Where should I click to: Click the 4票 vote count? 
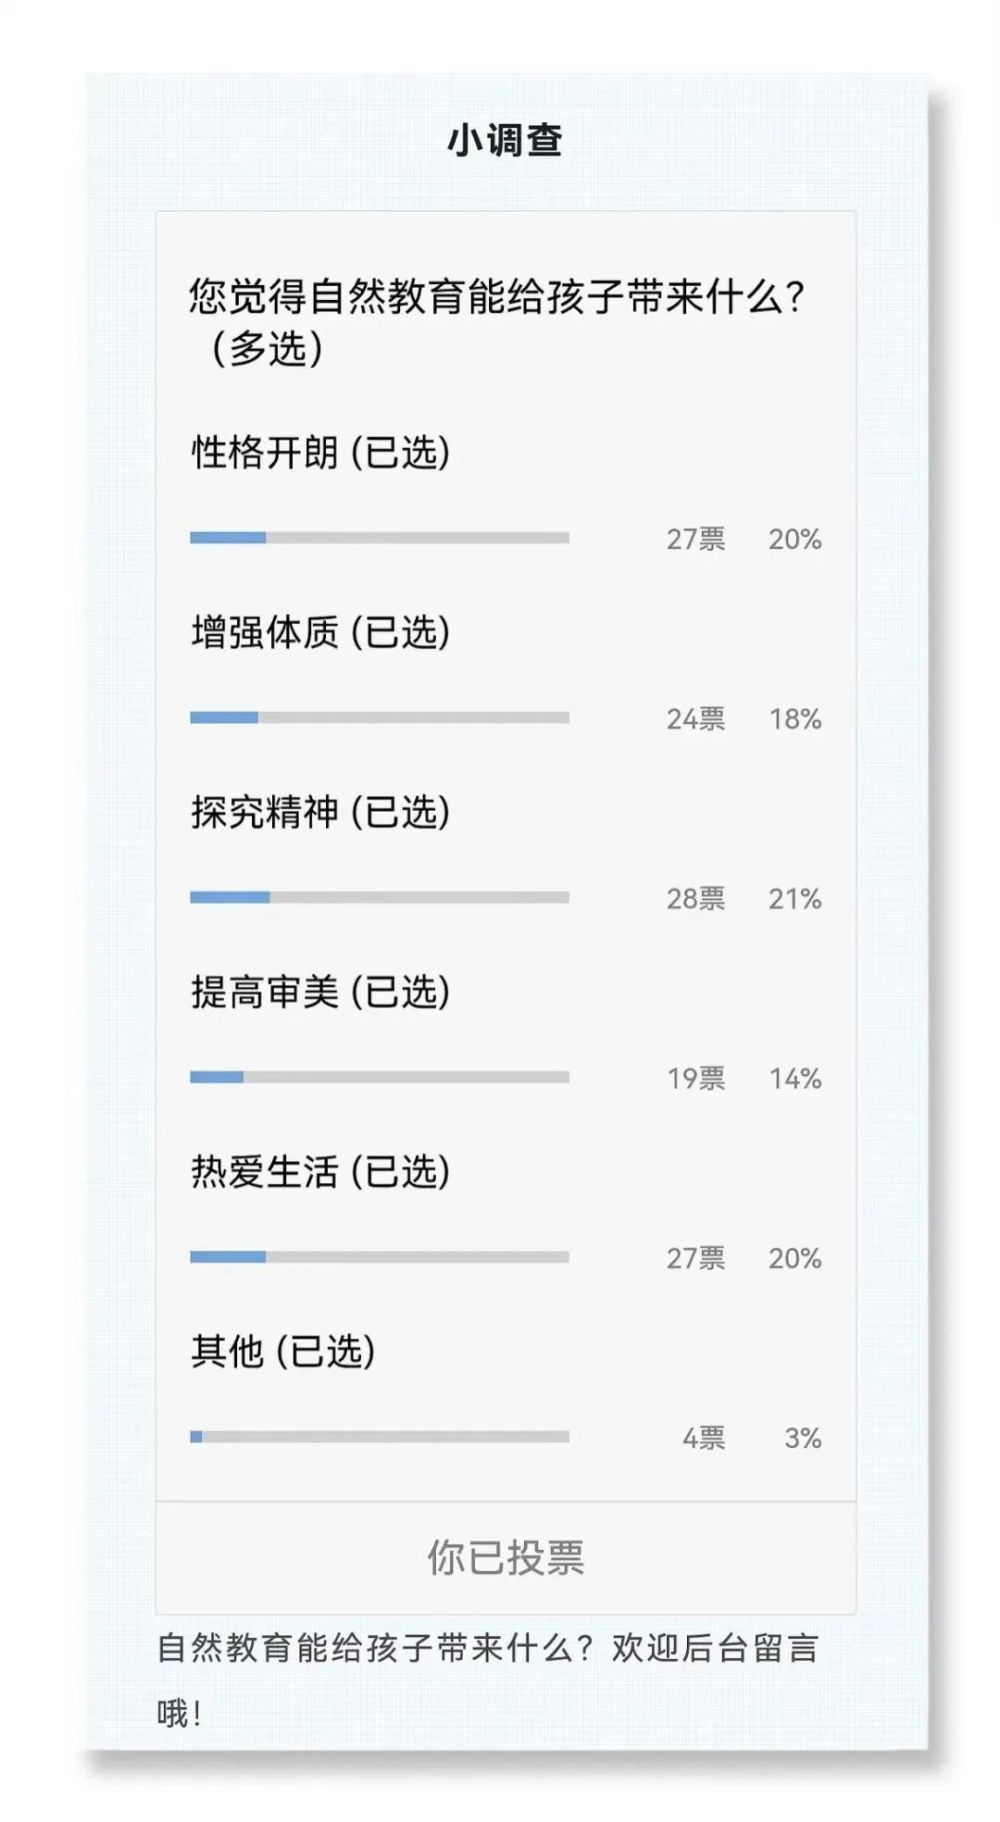click(x=703, y=1439)
